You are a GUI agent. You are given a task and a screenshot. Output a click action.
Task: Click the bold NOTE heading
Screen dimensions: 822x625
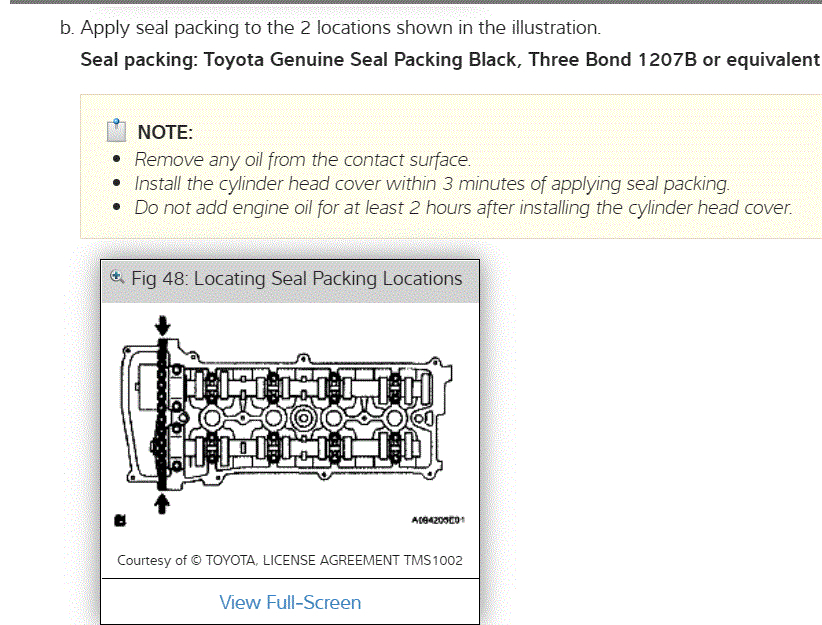165,132
